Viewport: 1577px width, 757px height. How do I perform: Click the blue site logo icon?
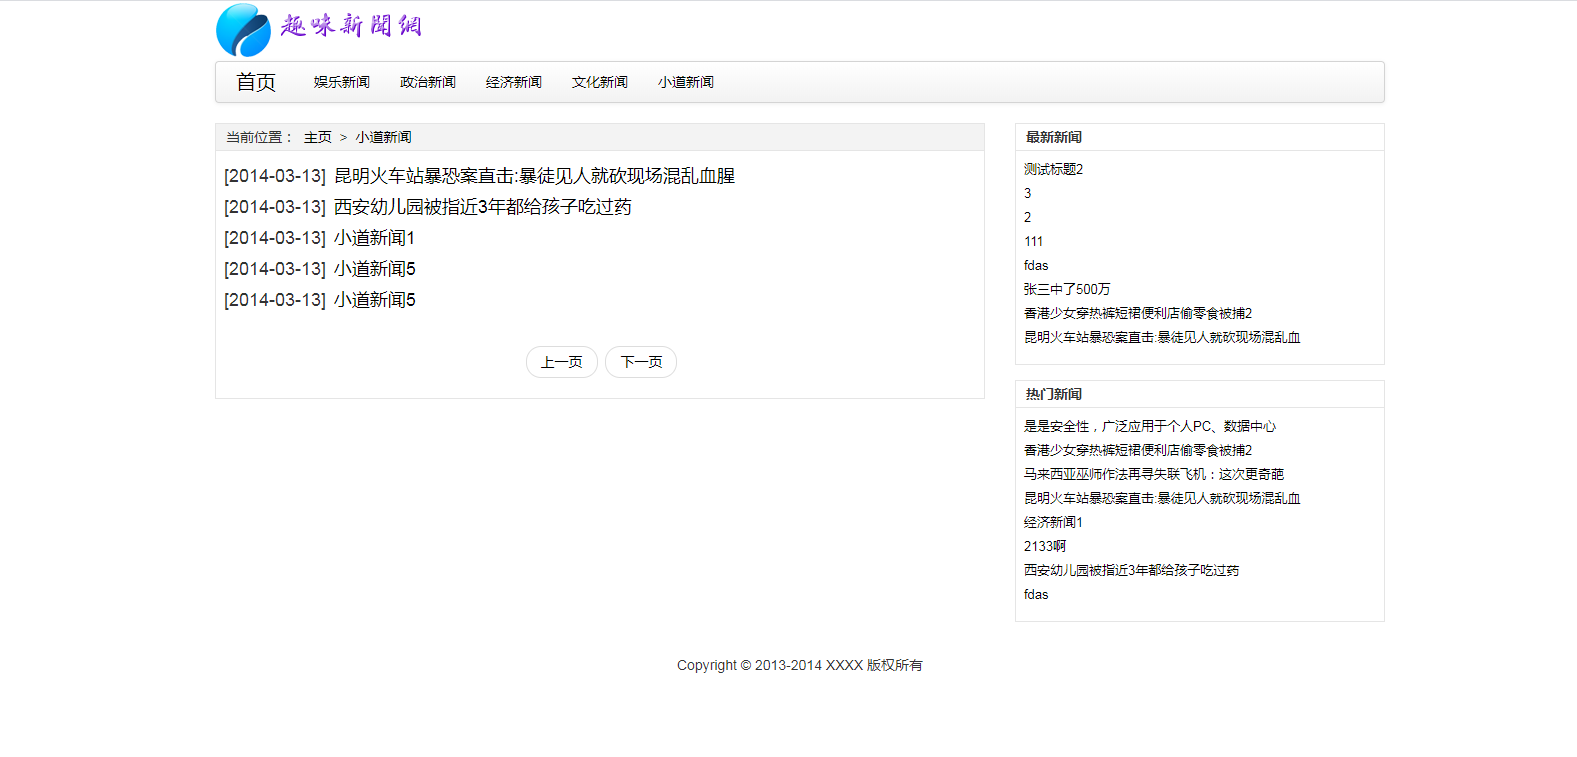click(x=243, y=30)
